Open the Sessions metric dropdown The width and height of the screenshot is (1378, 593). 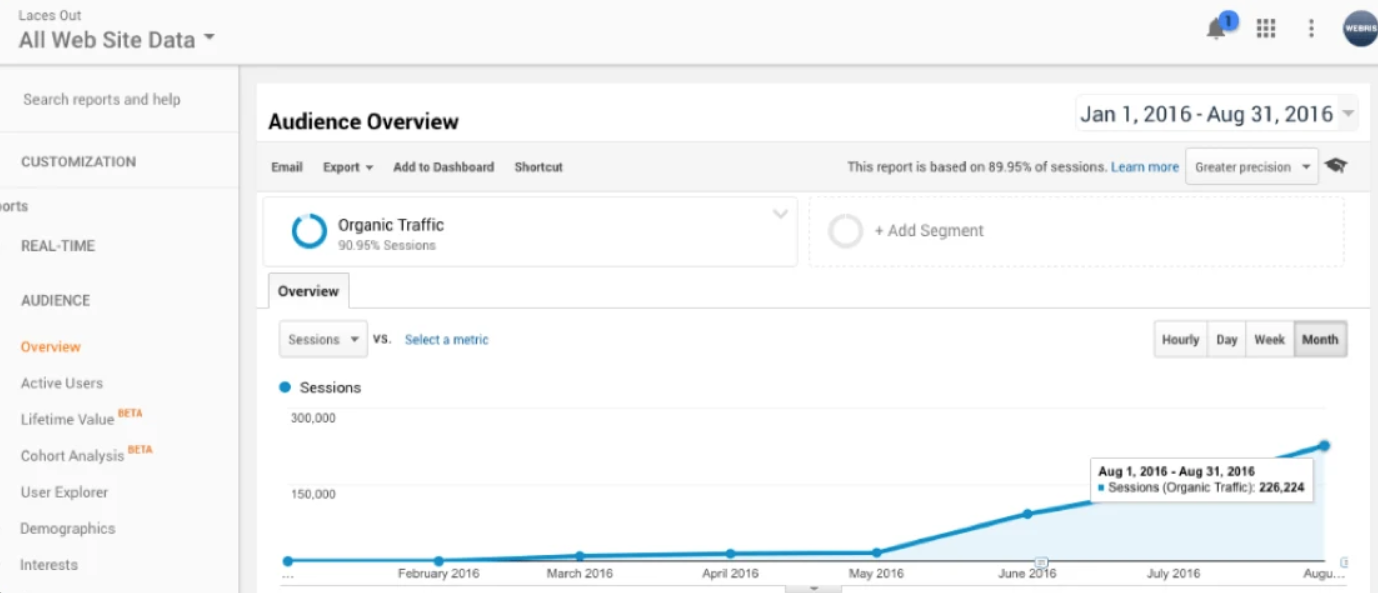click(x=323, y=340)
